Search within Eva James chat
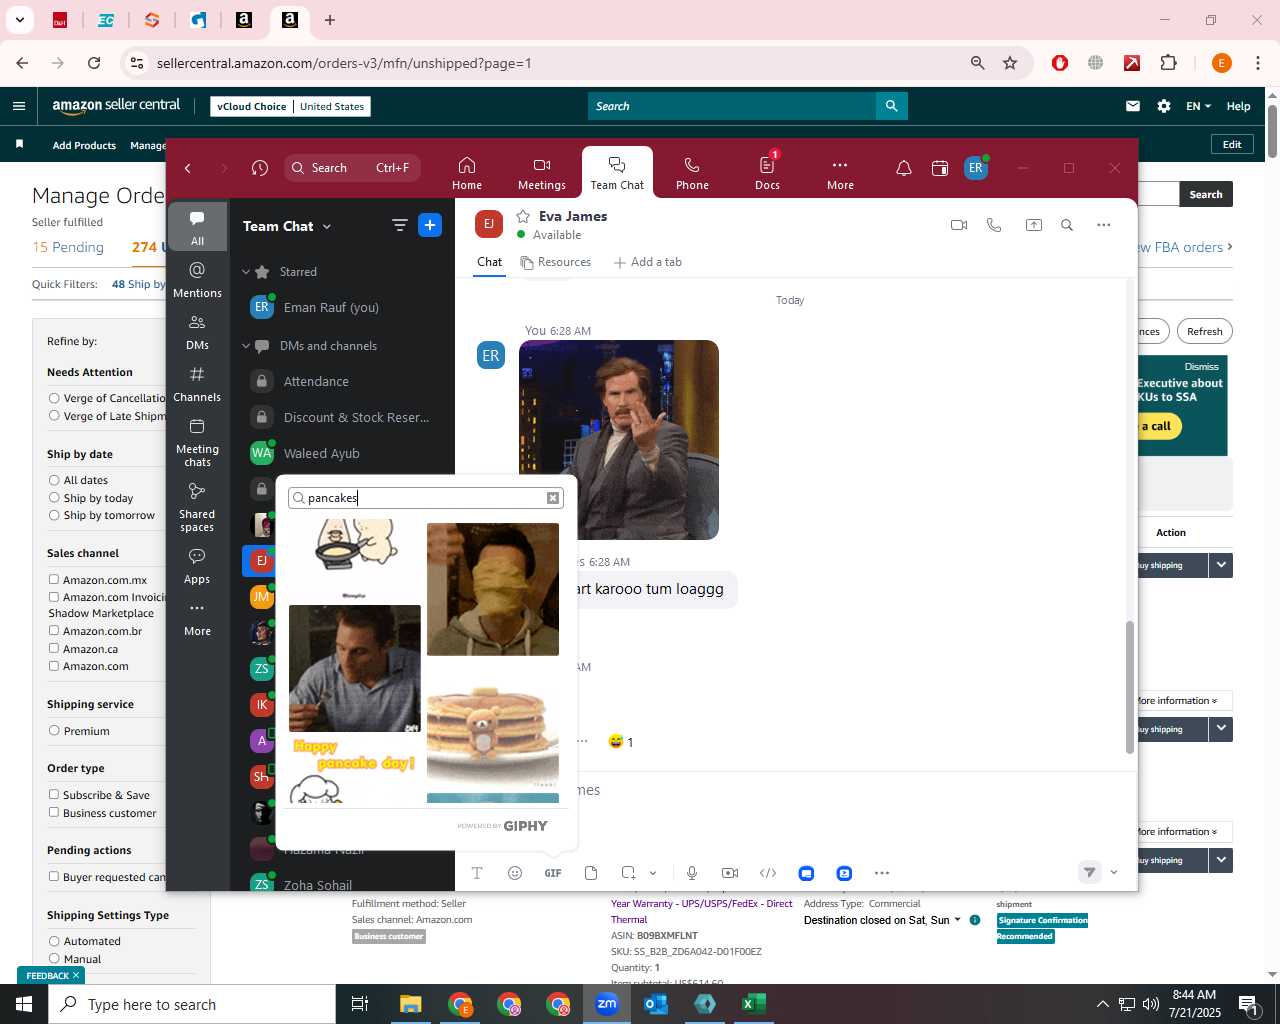The width and height of the screenshot is (1280, 1024). tap(1067, 225)
